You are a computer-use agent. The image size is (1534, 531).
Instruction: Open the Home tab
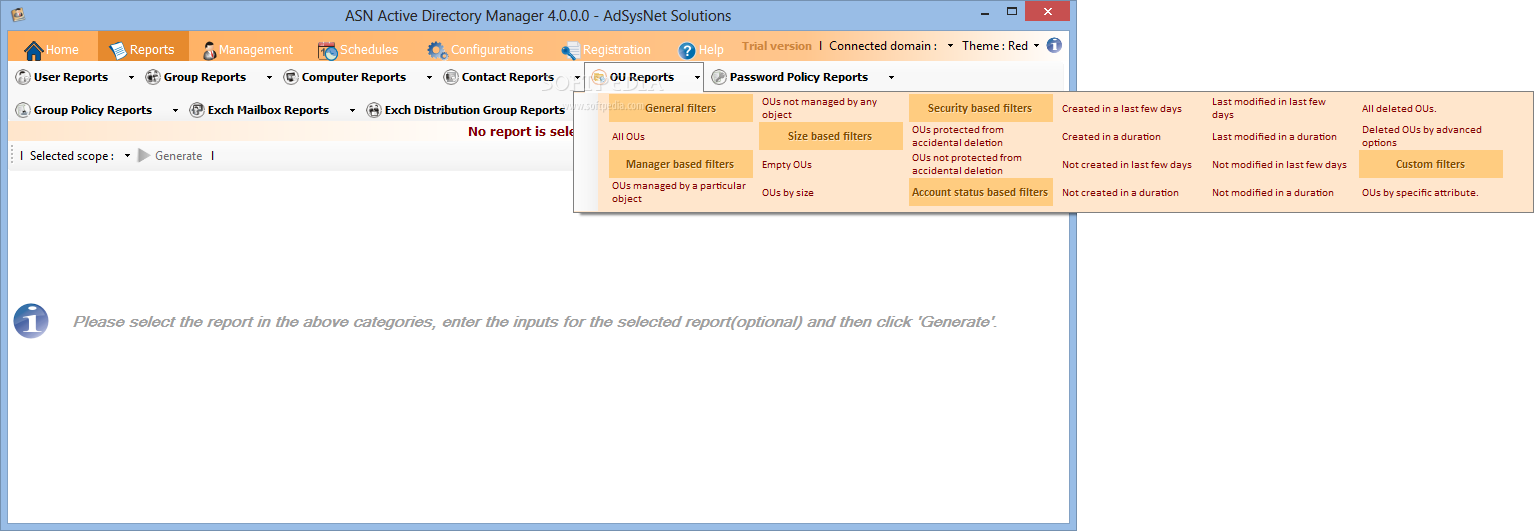[x=53, y=49]
